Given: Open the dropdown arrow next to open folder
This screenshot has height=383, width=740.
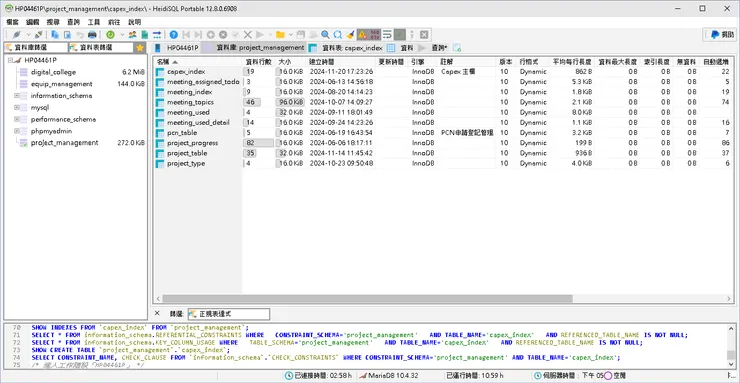Looking at the screenshot, I should 291,34.
